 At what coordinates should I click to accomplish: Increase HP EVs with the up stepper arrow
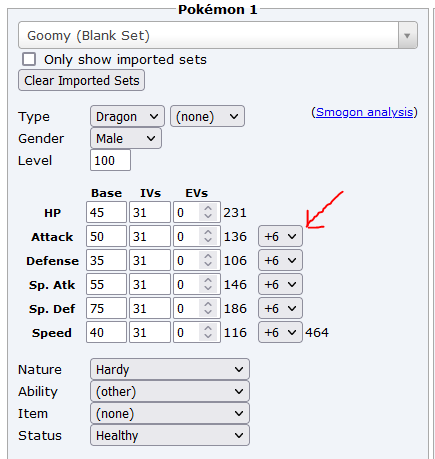coord(208,208)
